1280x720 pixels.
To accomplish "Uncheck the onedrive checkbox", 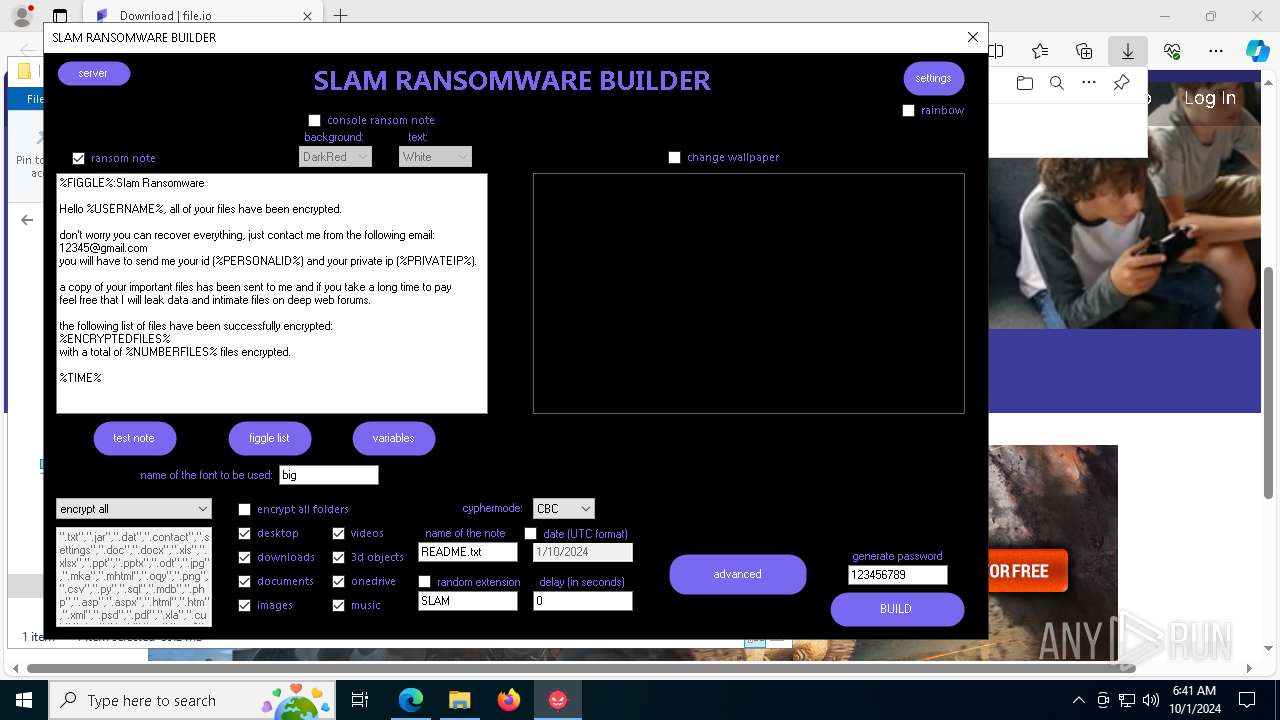I will pos(338,581).
